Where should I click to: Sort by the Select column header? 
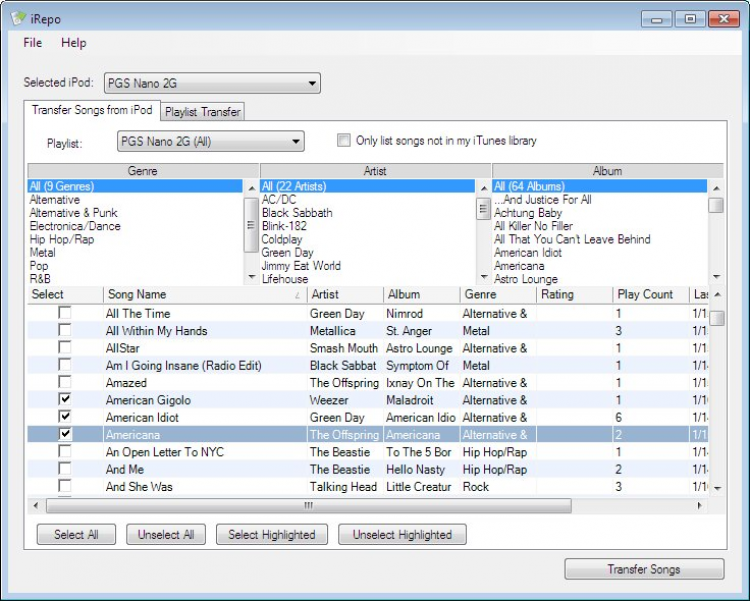pos(65,294)
